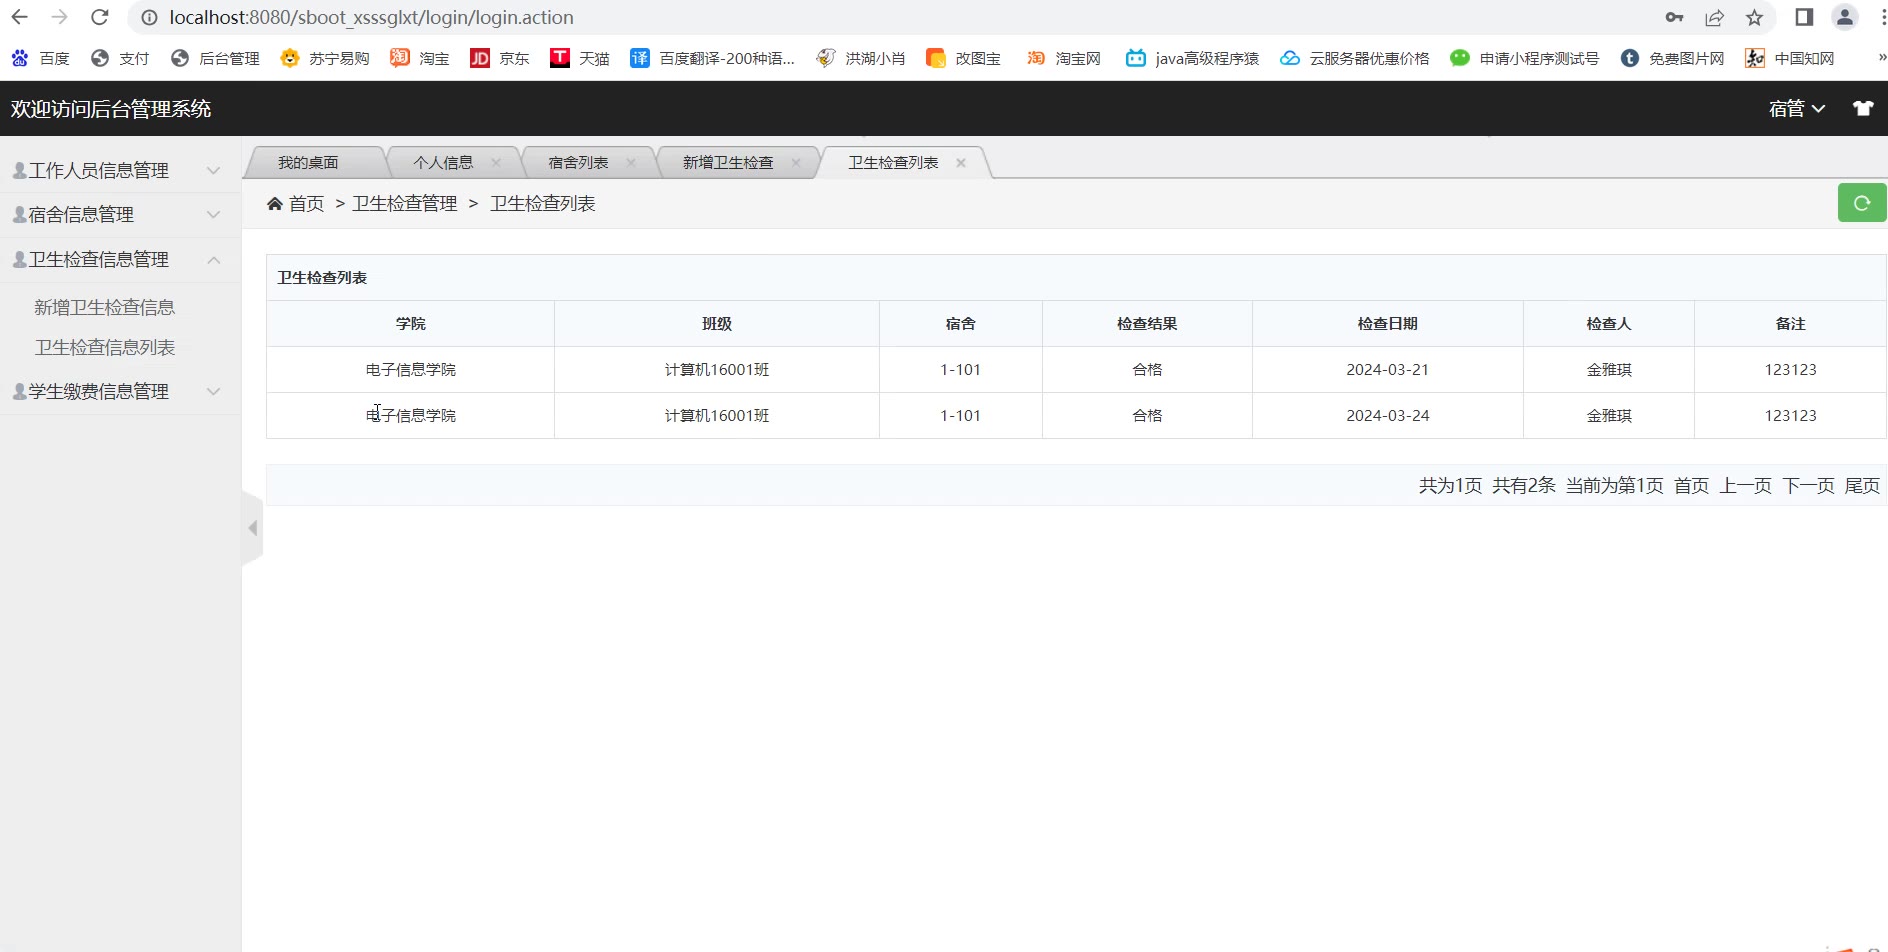The image size is (1888, 952).
Task: Click the 欢迎访问后台管理系统 title
Action: (111, 109)
